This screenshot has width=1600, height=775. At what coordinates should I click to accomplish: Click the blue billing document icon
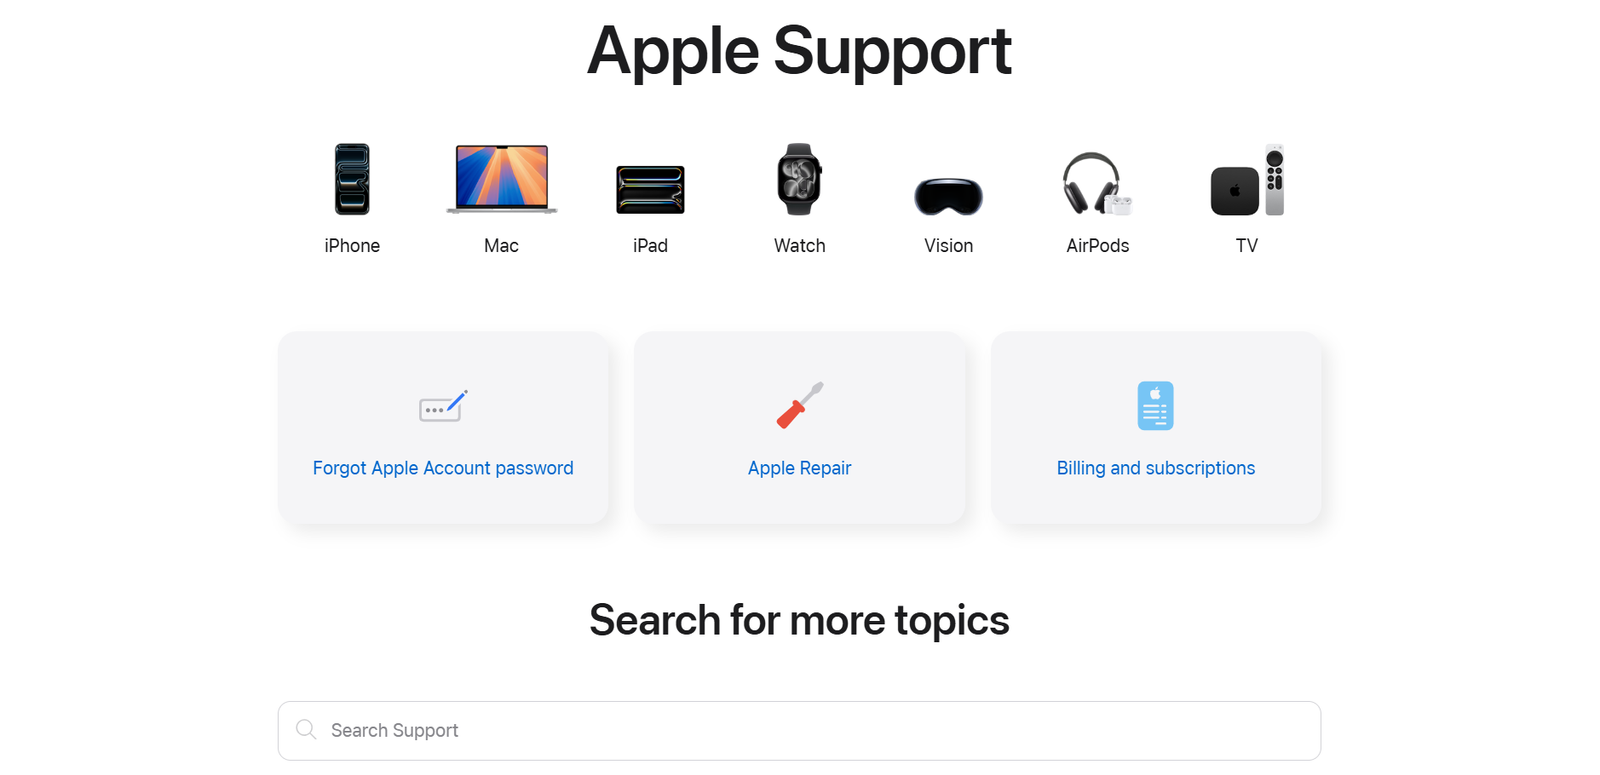coord(1155,405)
